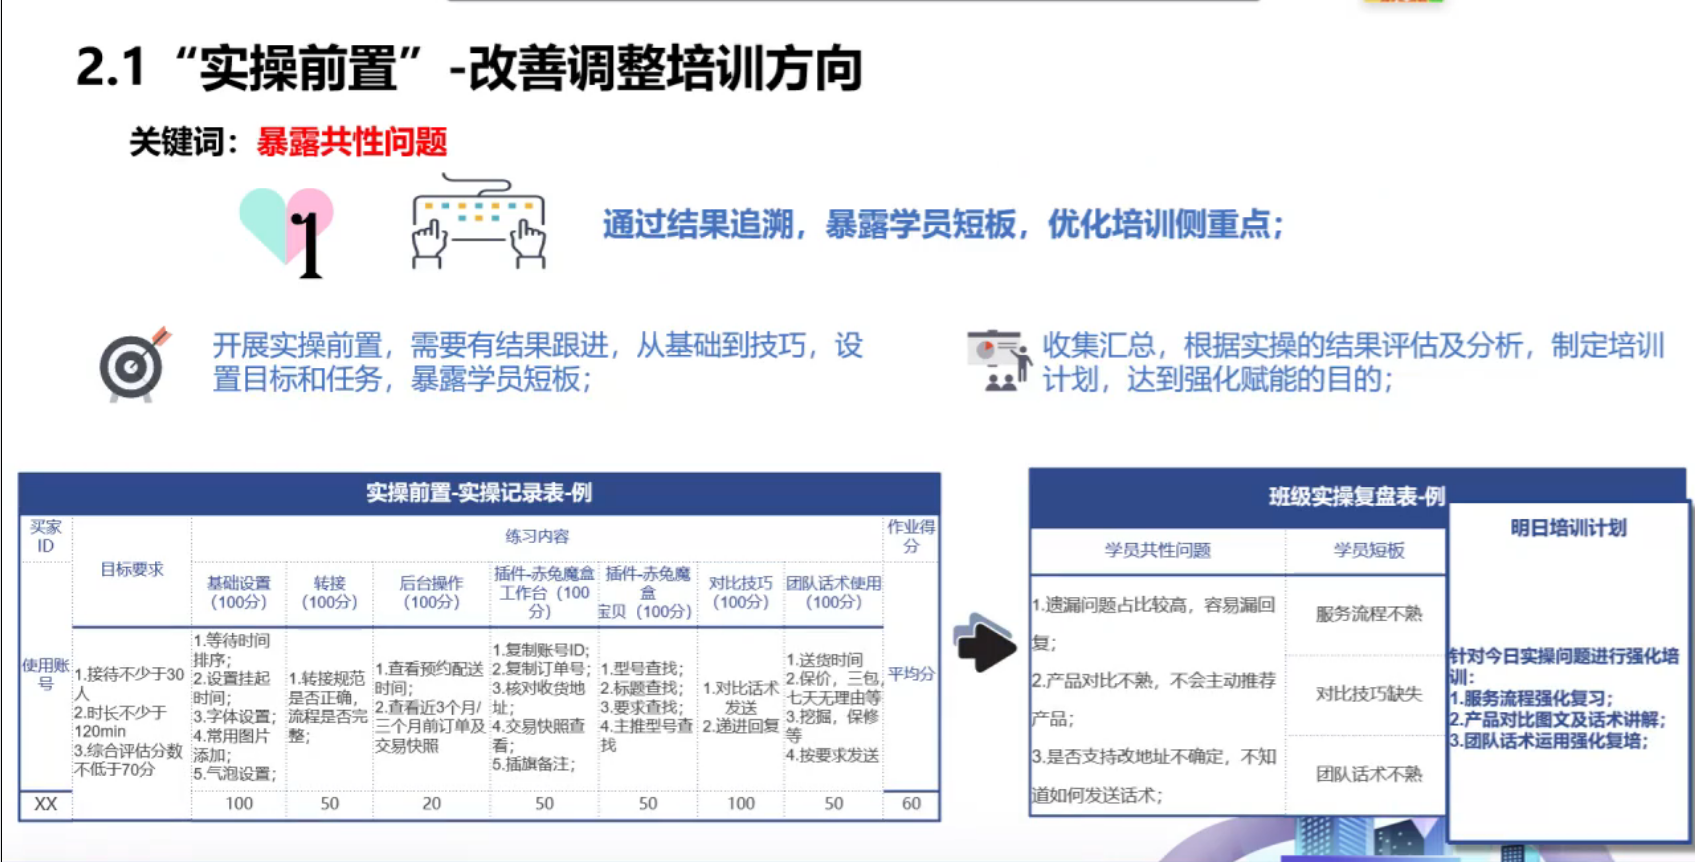
Task: Click the 使用账号 row label
Action: click(46, 674)
